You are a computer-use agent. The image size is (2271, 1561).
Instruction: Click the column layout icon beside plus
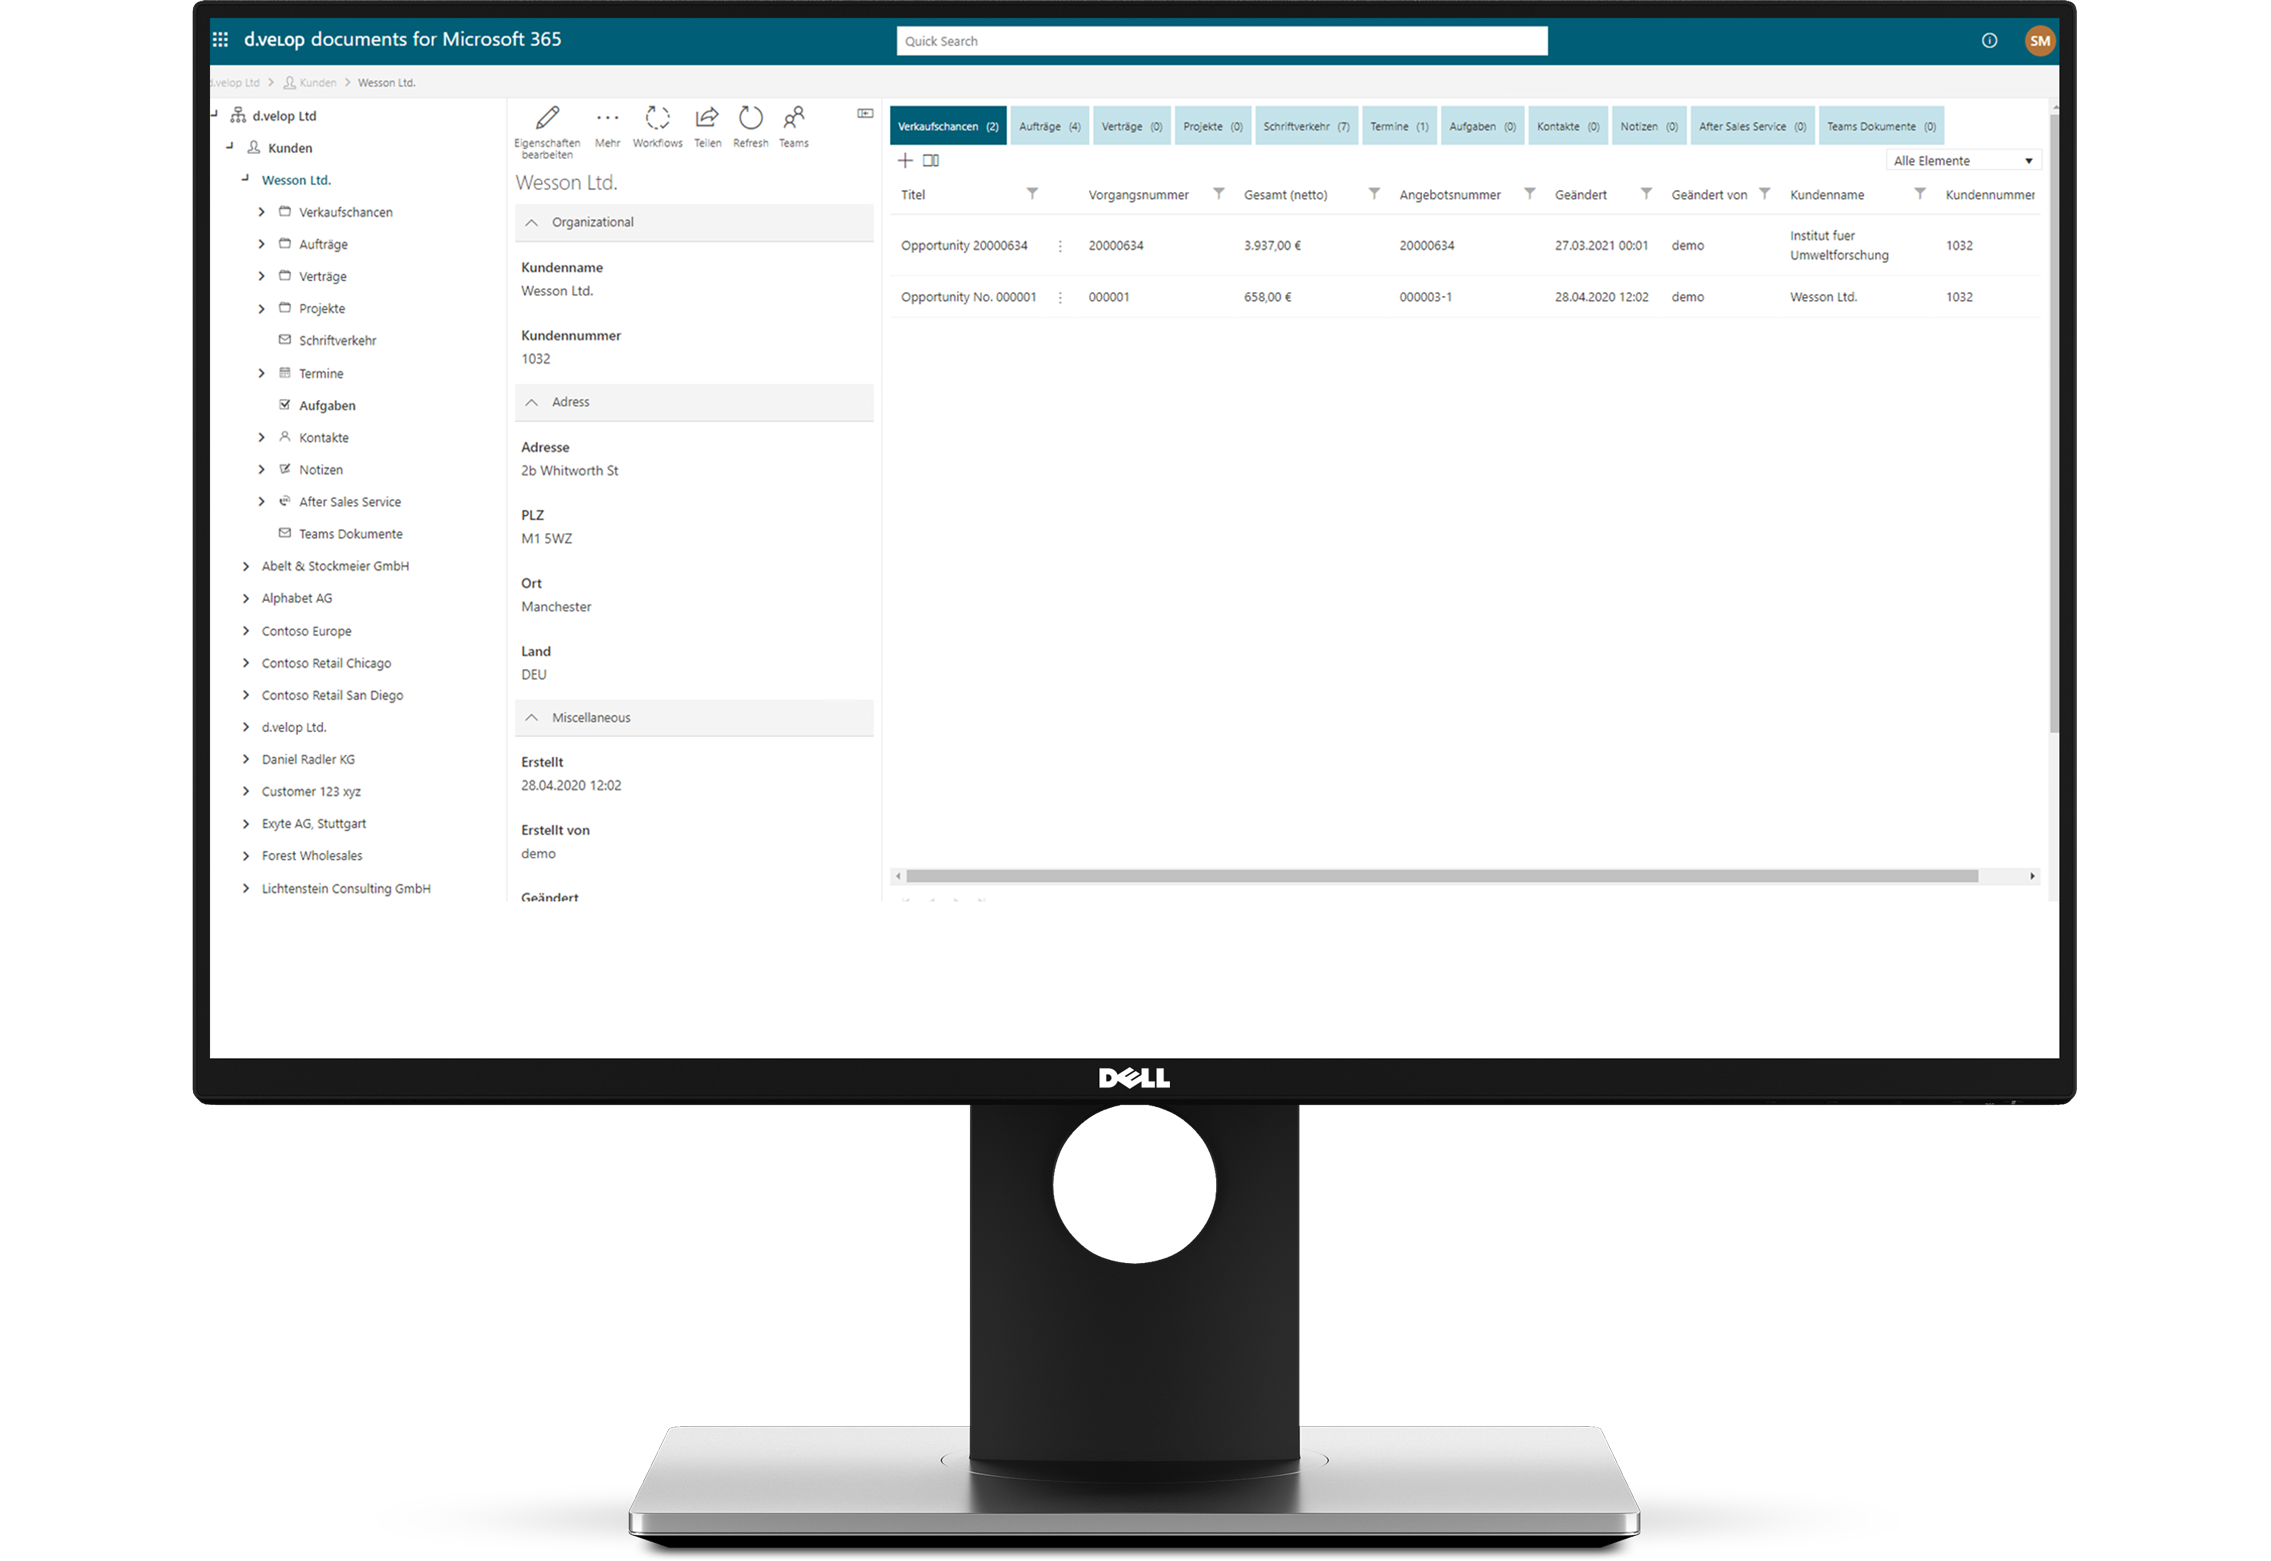[x=931, y=161]
